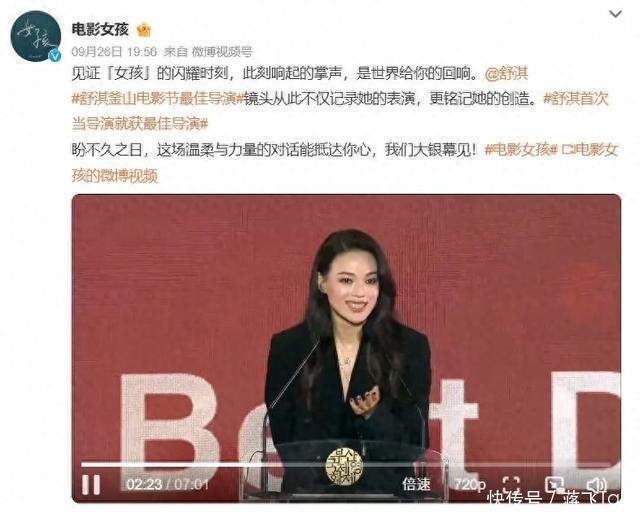
Task: Seek on the video progress bar
Action: coord(345,465)
